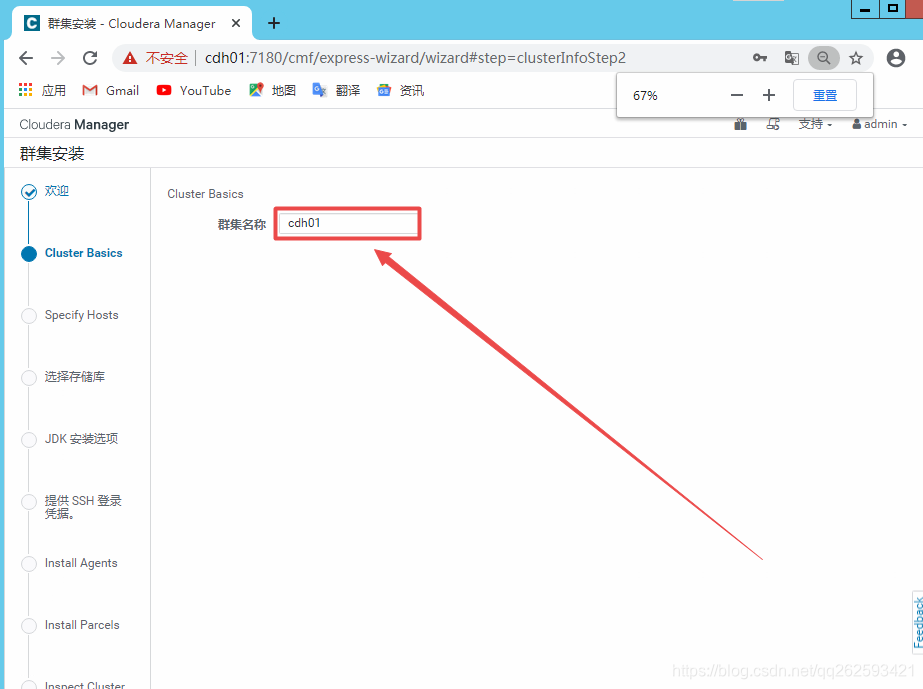Open the Feedback side tab

pyautogui.click(x=918, y=622)
